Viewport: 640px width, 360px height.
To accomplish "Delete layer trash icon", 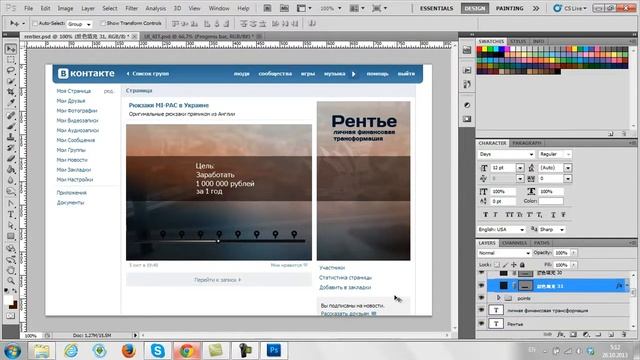I will [x=624, y=334].
